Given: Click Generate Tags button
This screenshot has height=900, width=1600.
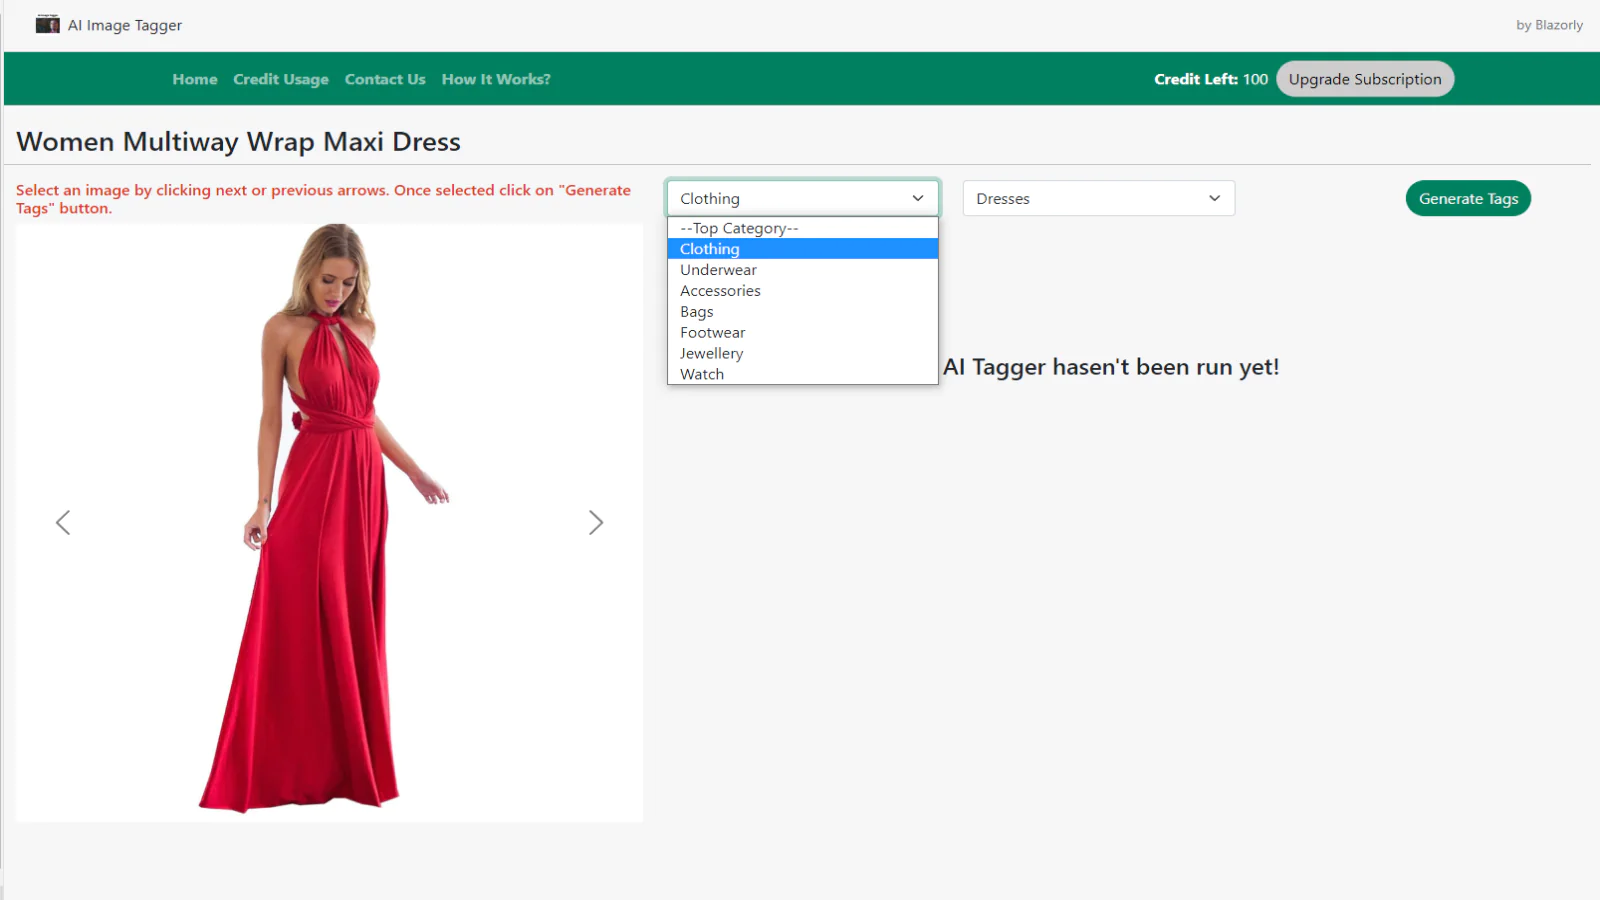Looking at the screenshot, I should point(1468,198).
